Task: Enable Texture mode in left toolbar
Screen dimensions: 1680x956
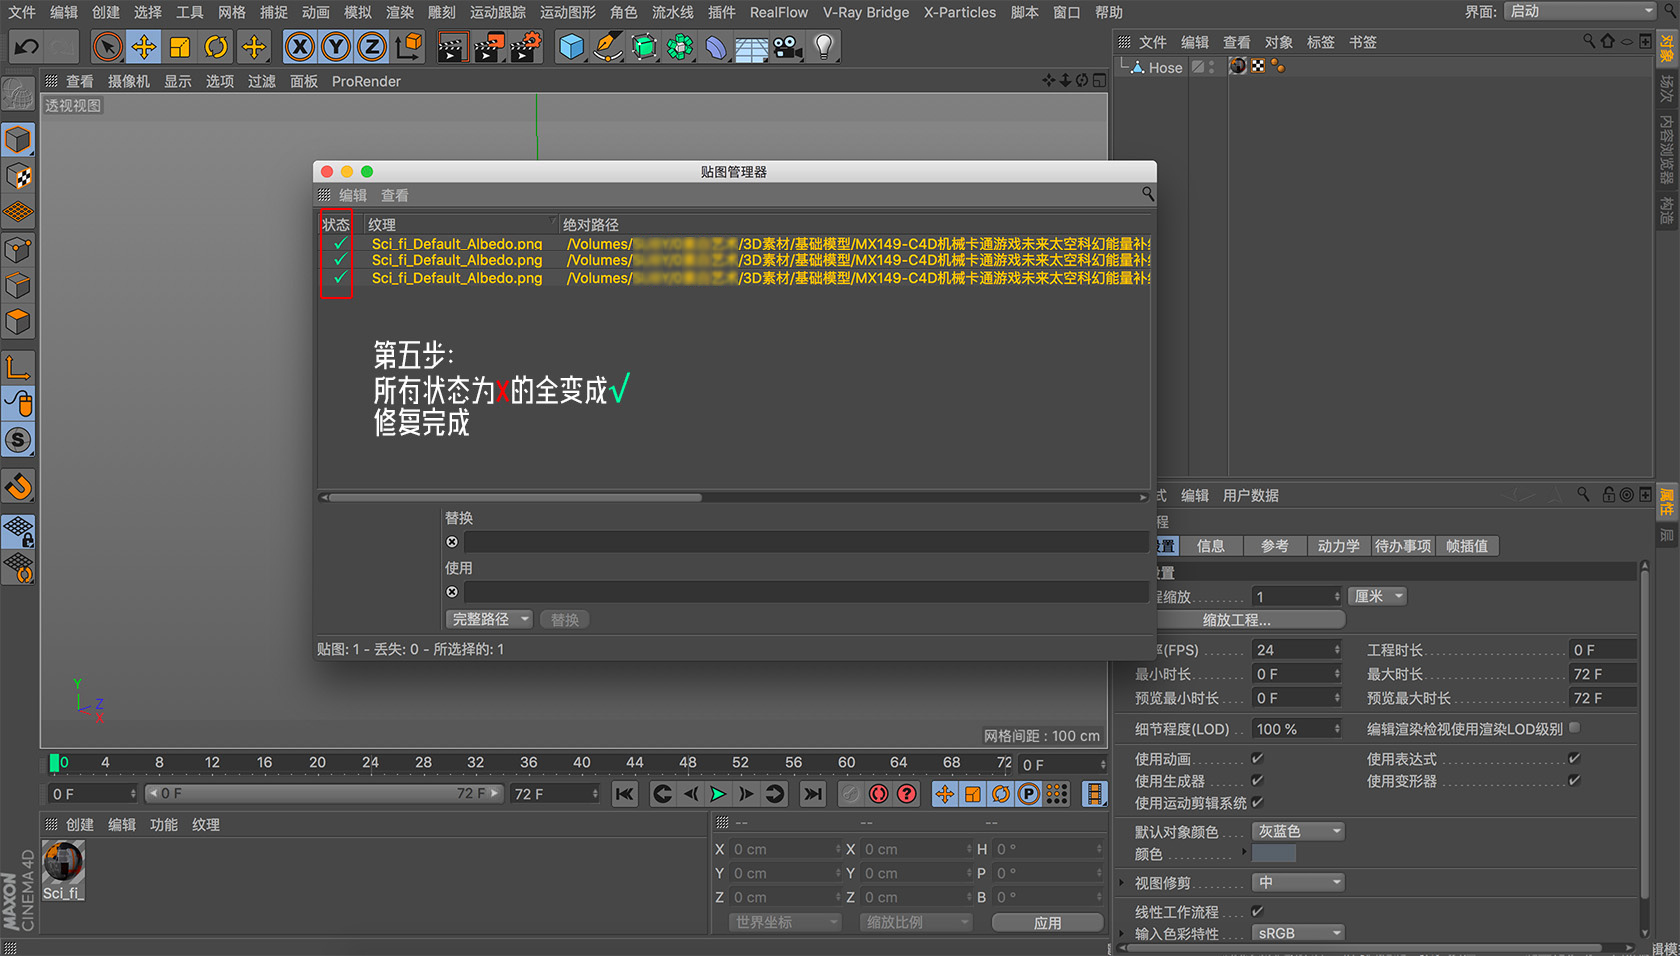Action: coord(18,177)
